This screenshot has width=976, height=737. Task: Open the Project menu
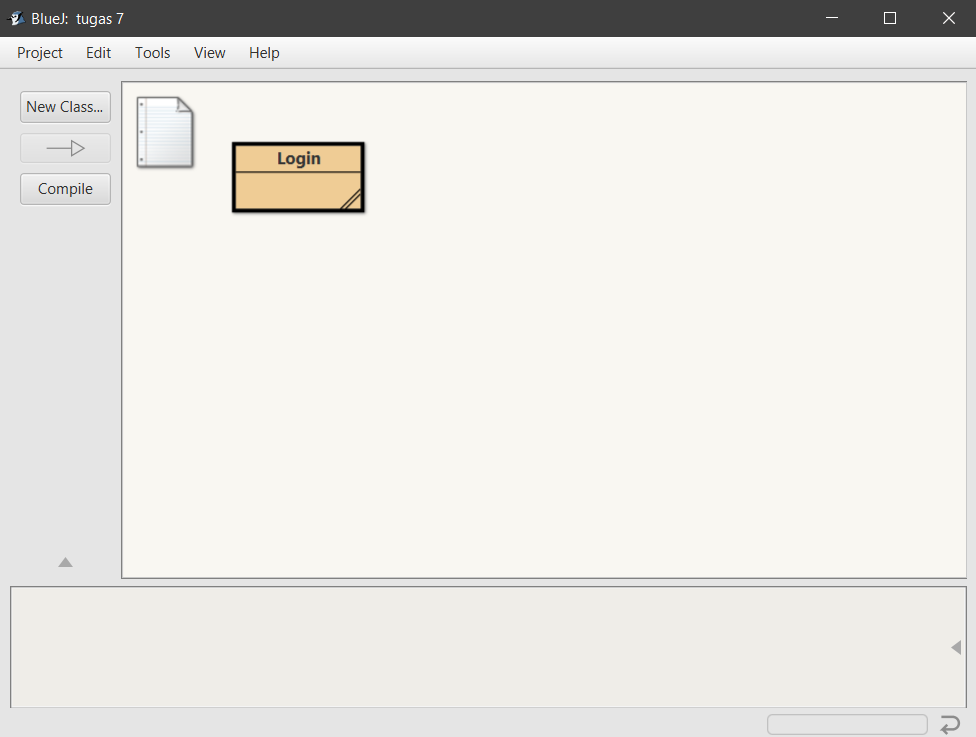[x=40, y=53]
